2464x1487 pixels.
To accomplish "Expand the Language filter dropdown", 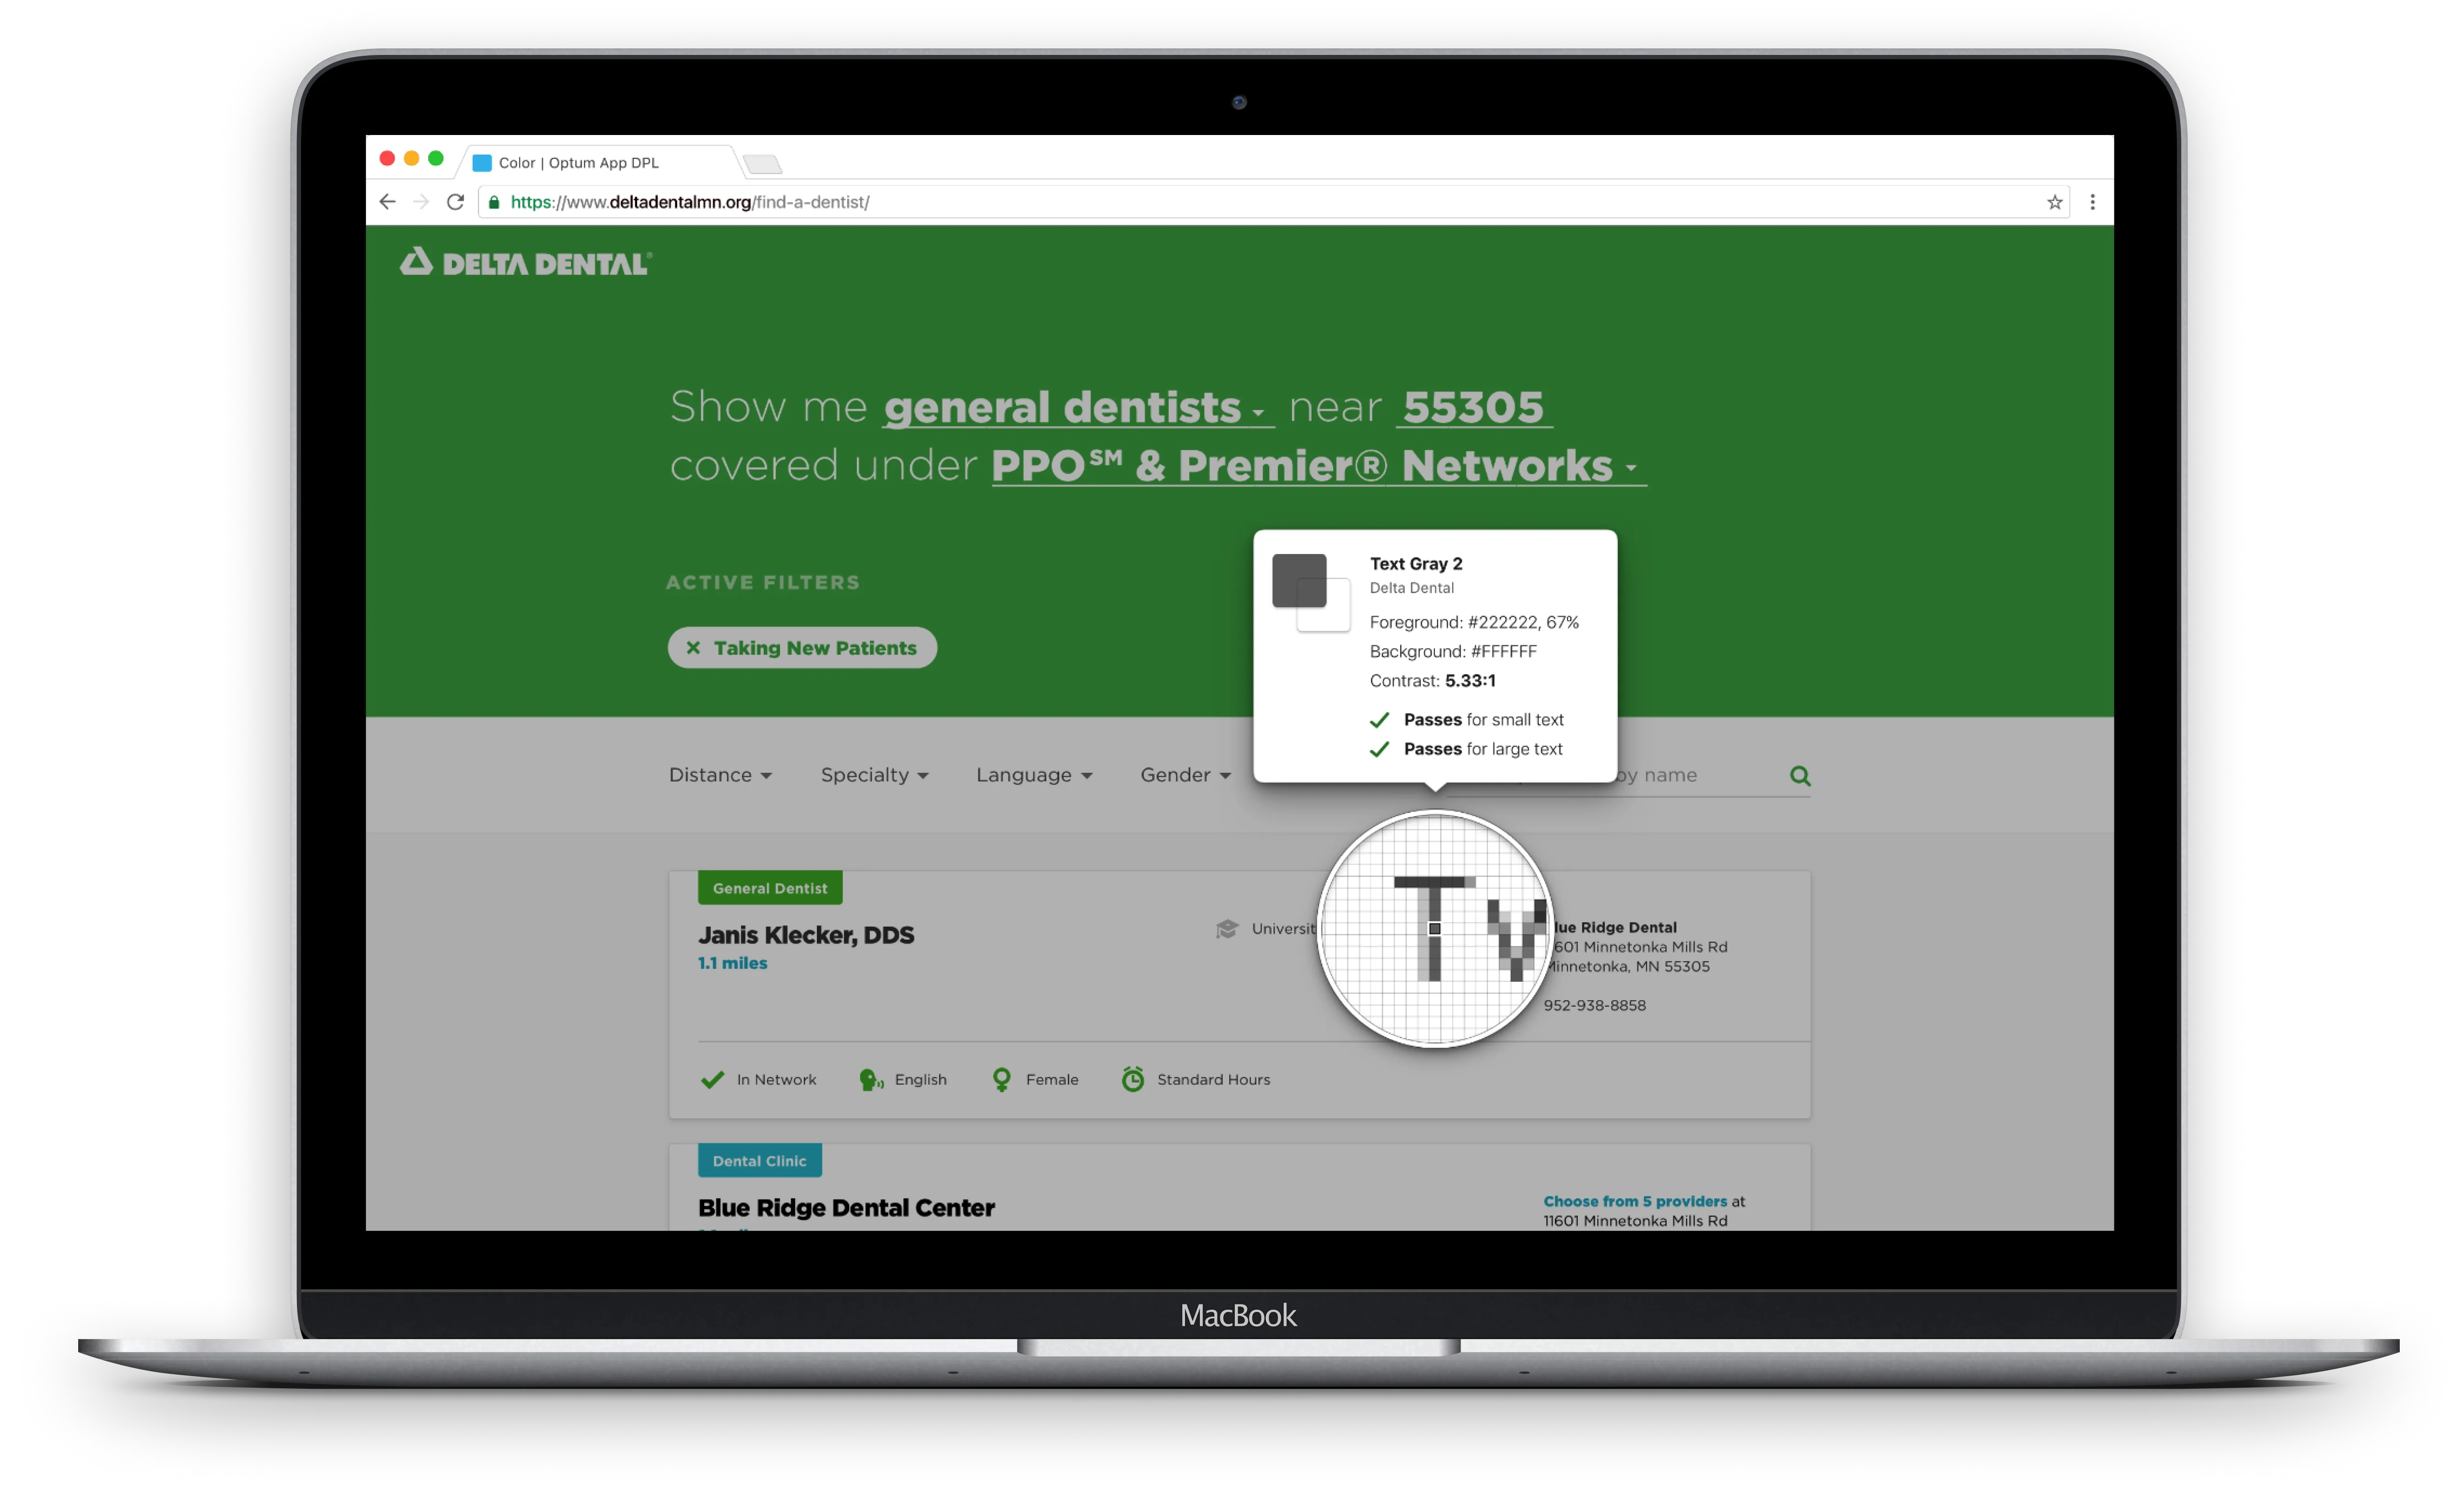I will (x=1034, y=775).
